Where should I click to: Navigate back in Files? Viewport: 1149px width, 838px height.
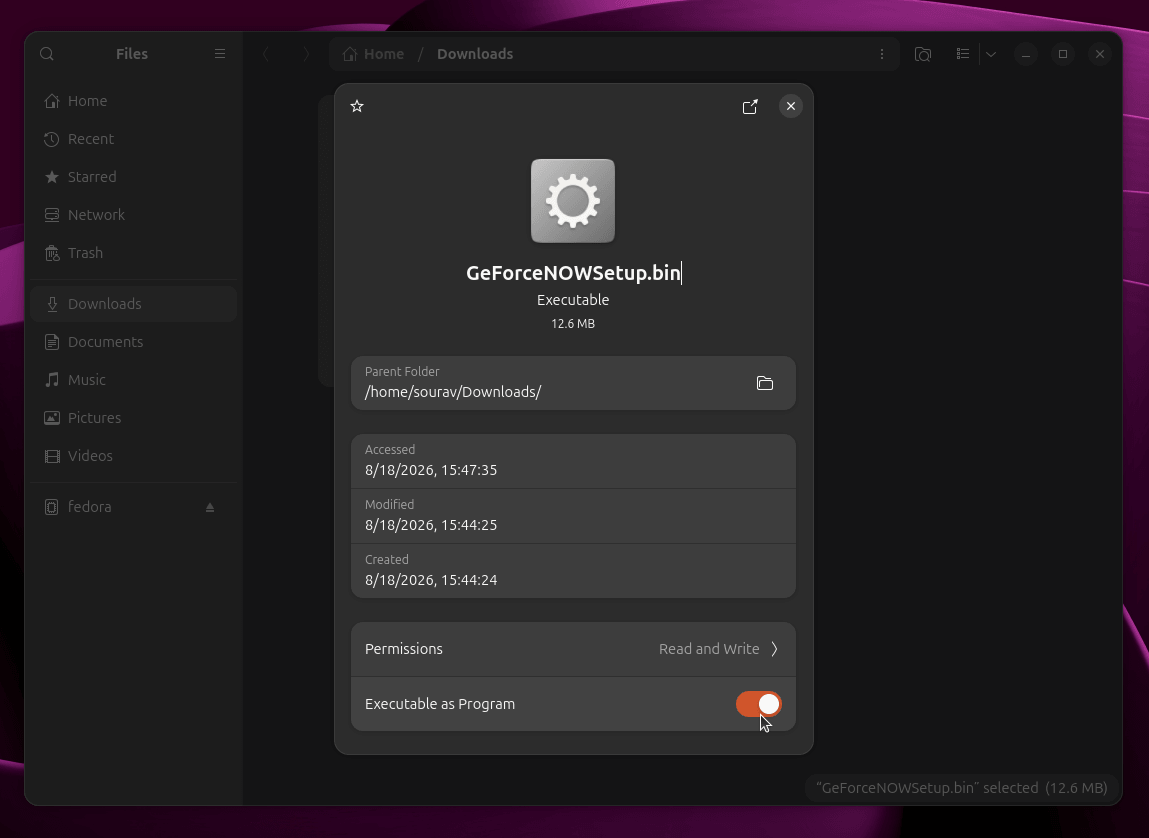tap(266, 54)
